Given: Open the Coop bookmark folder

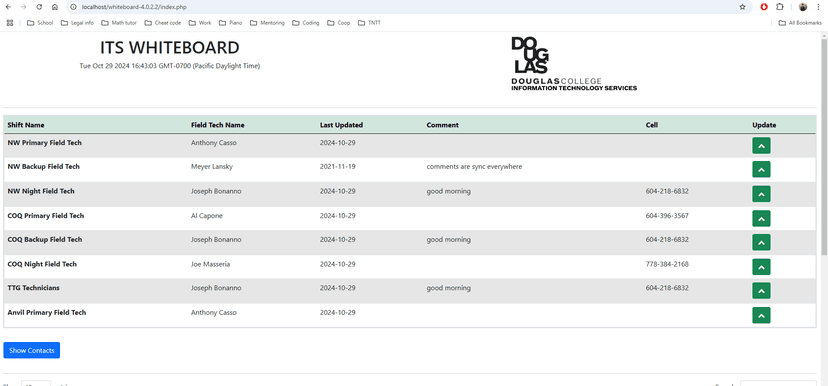Looking at the screenshot, I should tap(338, 23).
